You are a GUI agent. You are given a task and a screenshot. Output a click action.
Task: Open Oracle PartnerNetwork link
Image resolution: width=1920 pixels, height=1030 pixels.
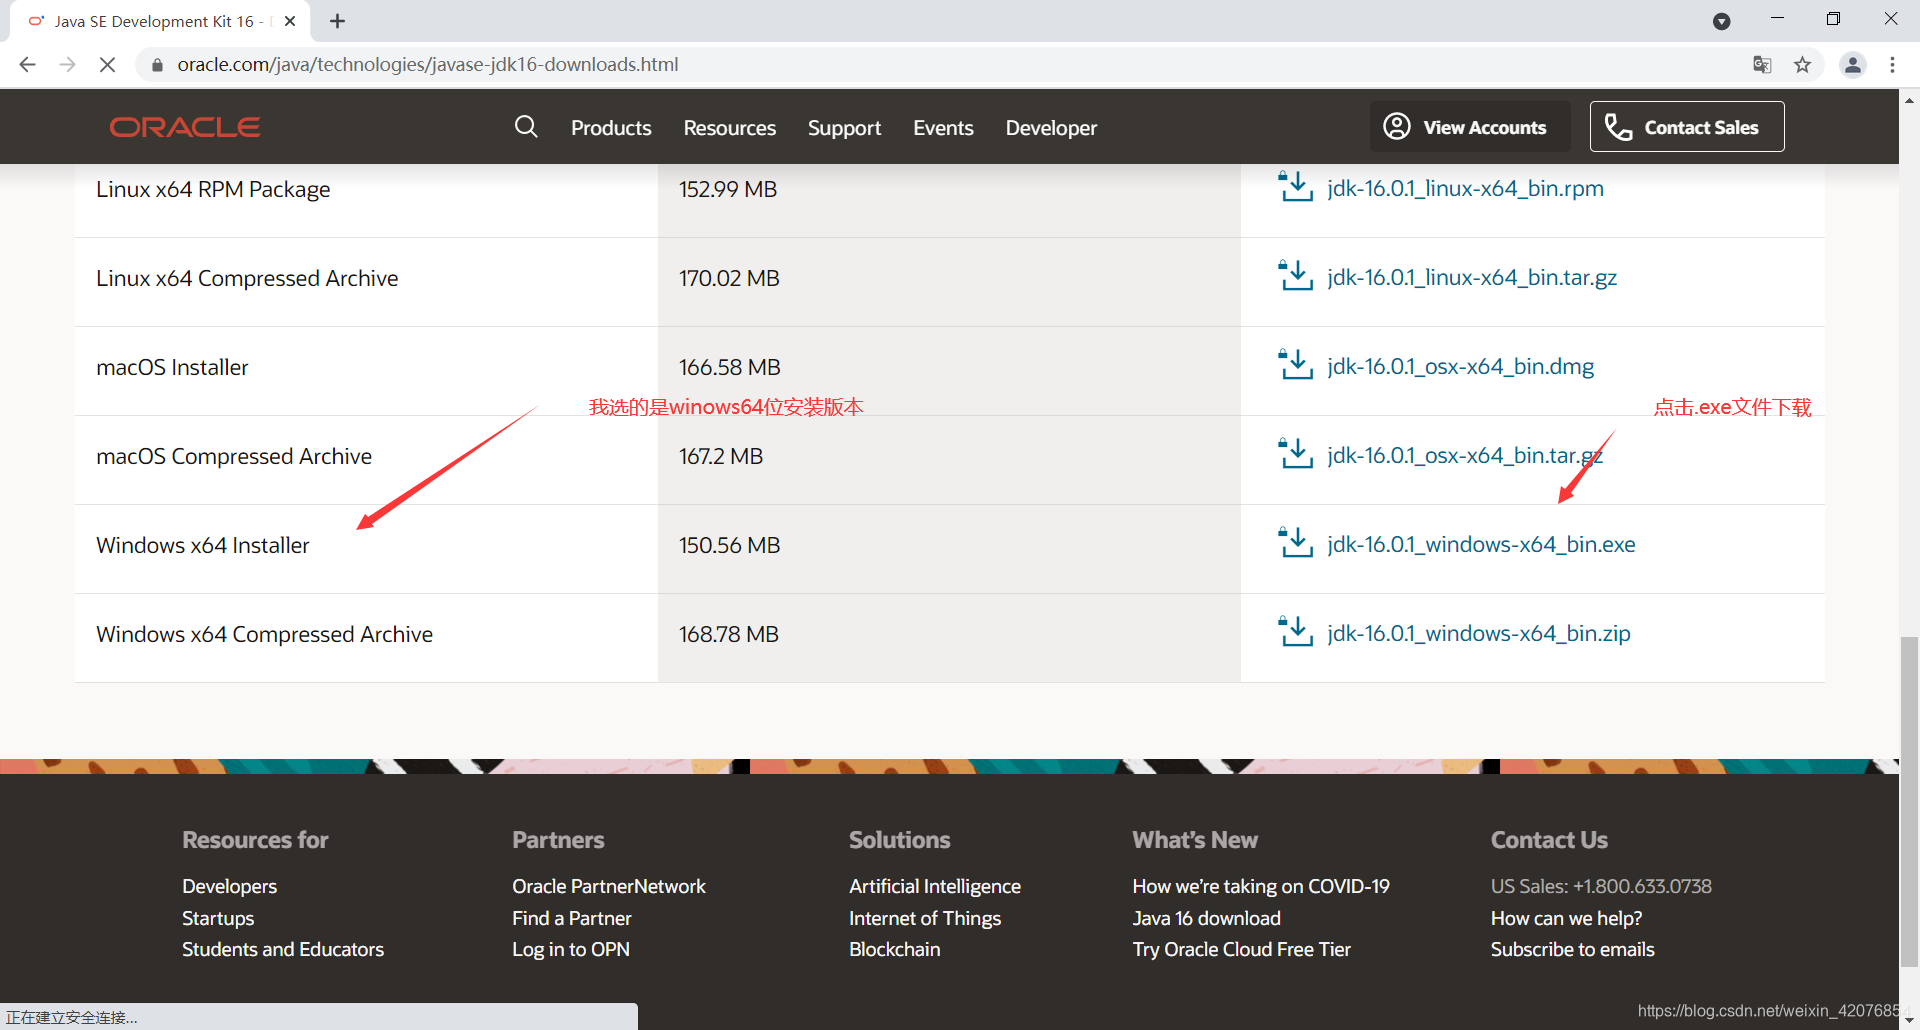(x=609, y=886)
